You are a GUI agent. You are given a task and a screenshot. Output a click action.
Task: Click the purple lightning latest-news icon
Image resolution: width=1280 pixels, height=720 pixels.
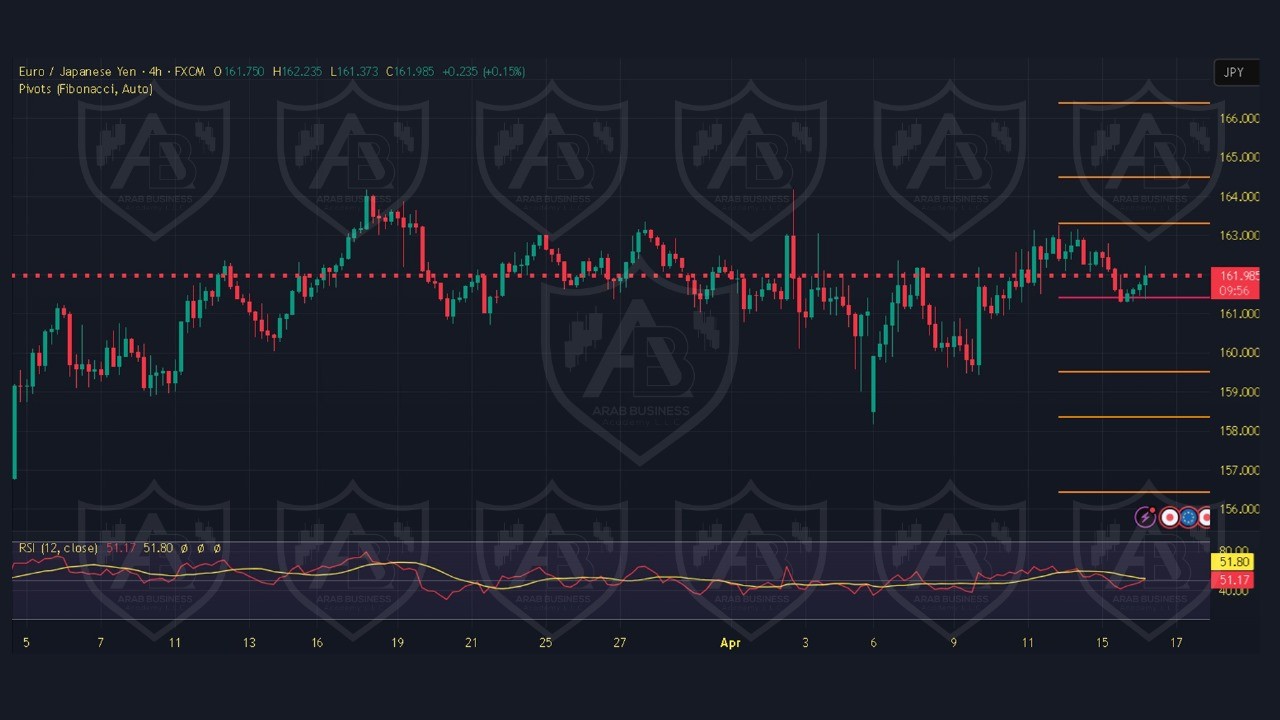tap(1145, 517)
